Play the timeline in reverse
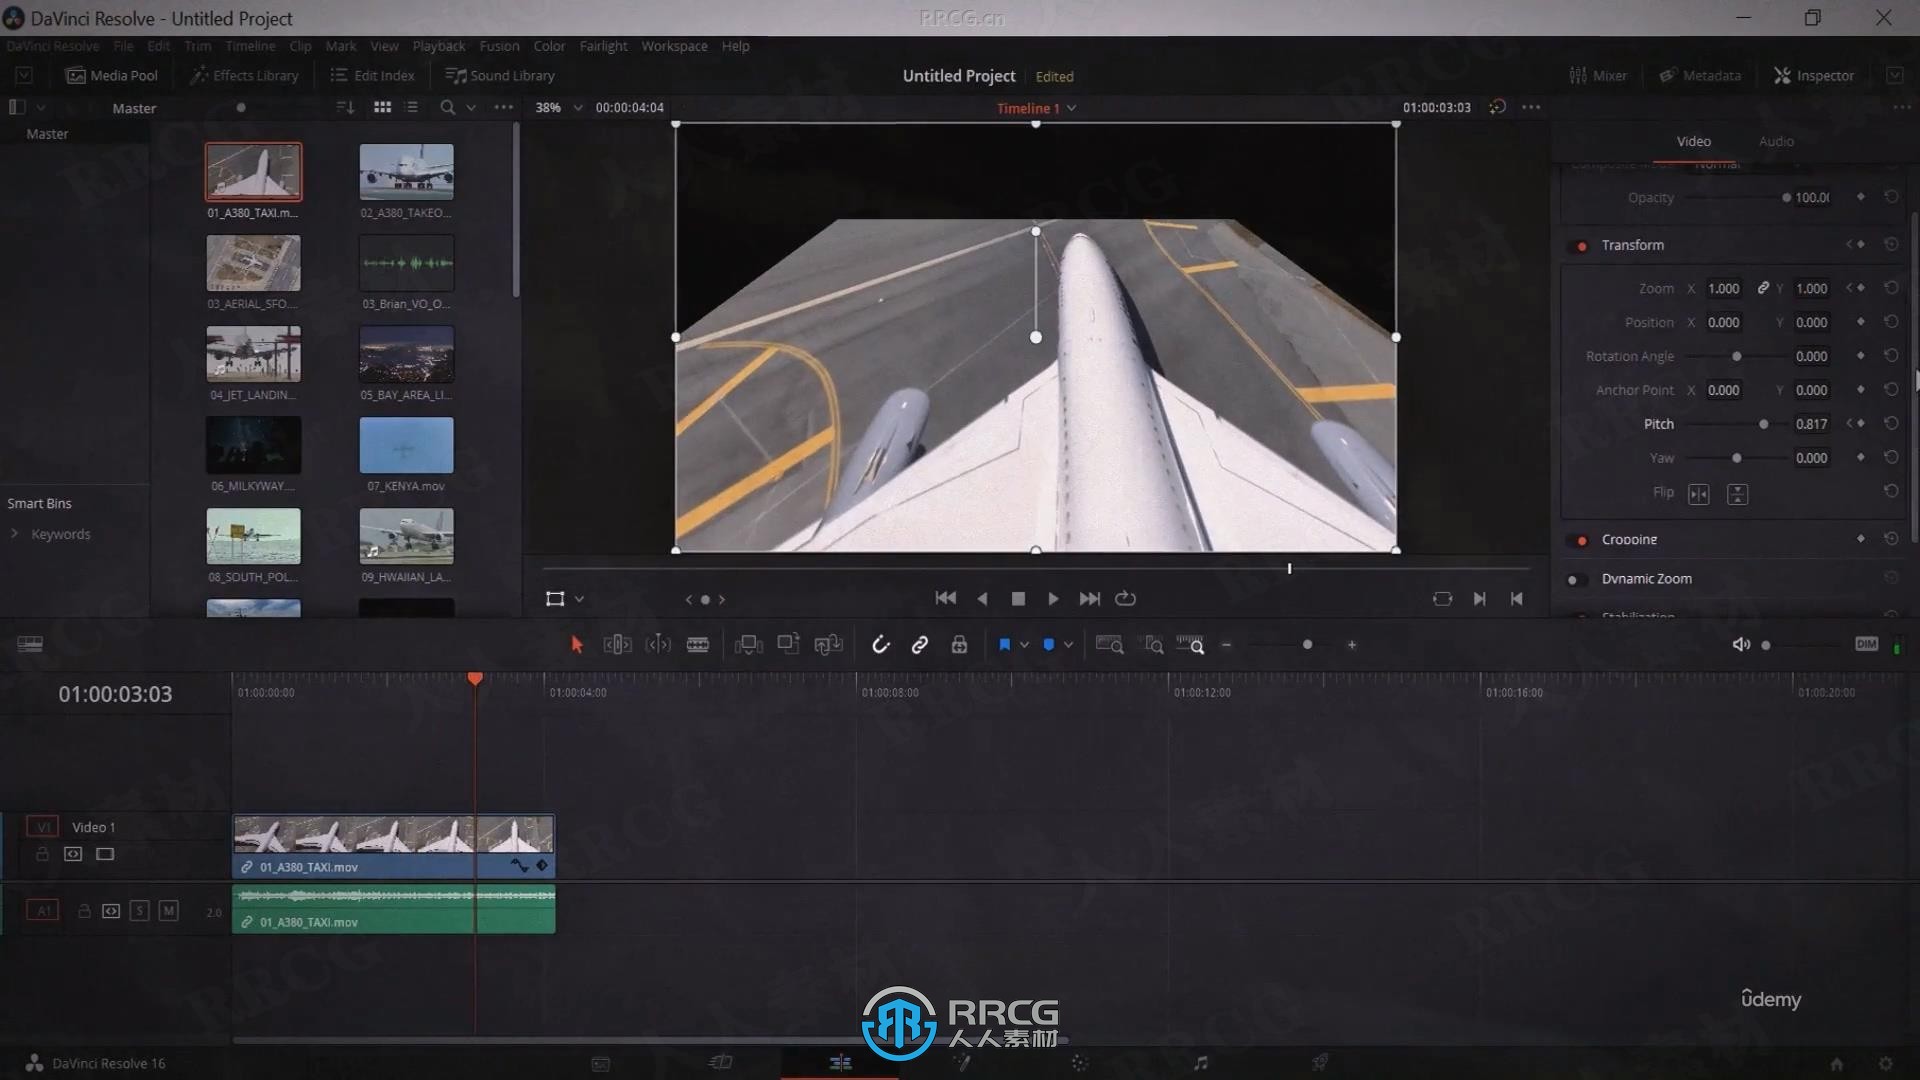Screen dimensions: 1920x1080 (x=982, y=598)
